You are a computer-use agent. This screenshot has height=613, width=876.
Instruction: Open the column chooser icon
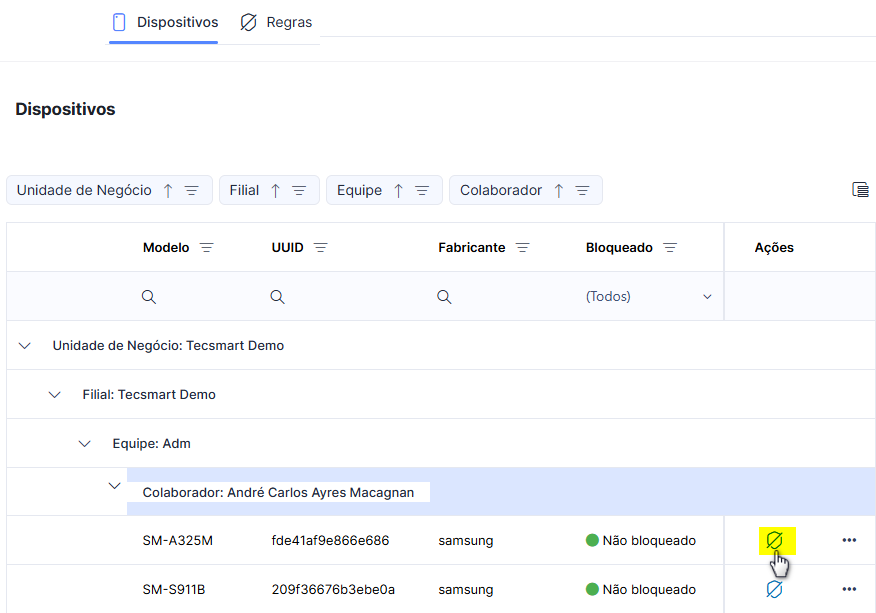(860, 190)
